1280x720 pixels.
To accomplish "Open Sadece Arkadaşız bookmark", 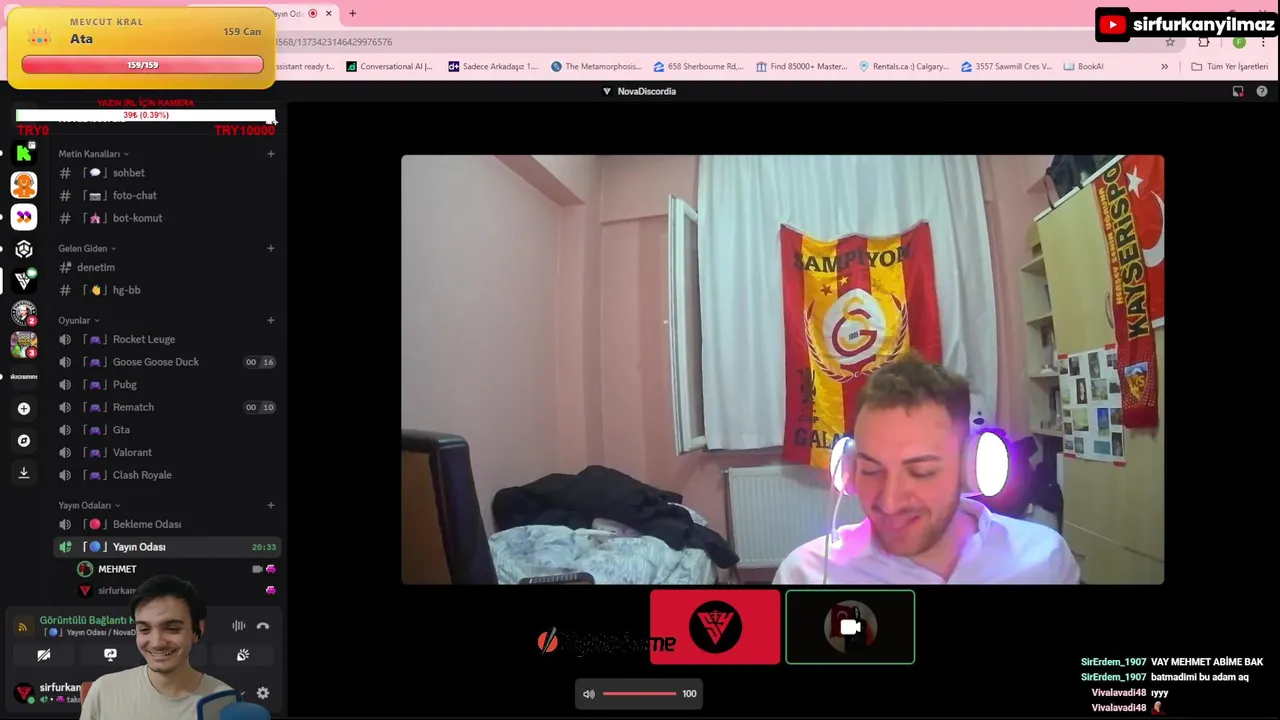I will coord(493,66).
